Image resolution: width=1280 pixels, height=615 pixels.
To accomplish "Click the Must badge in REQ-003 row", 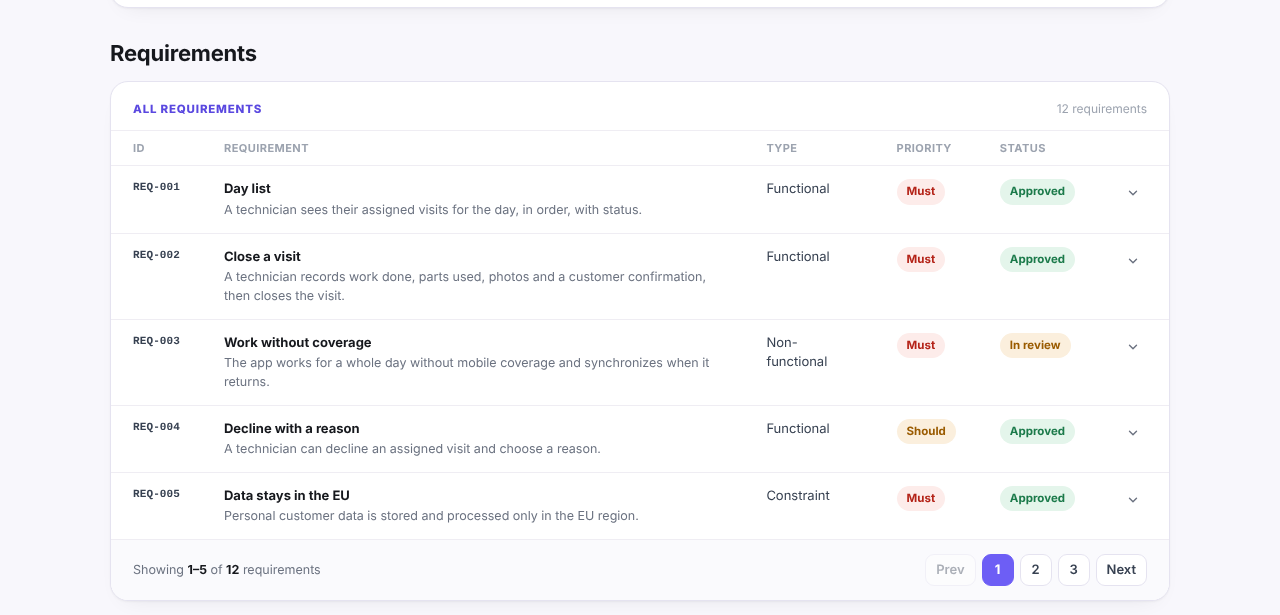I will (921, 346).
